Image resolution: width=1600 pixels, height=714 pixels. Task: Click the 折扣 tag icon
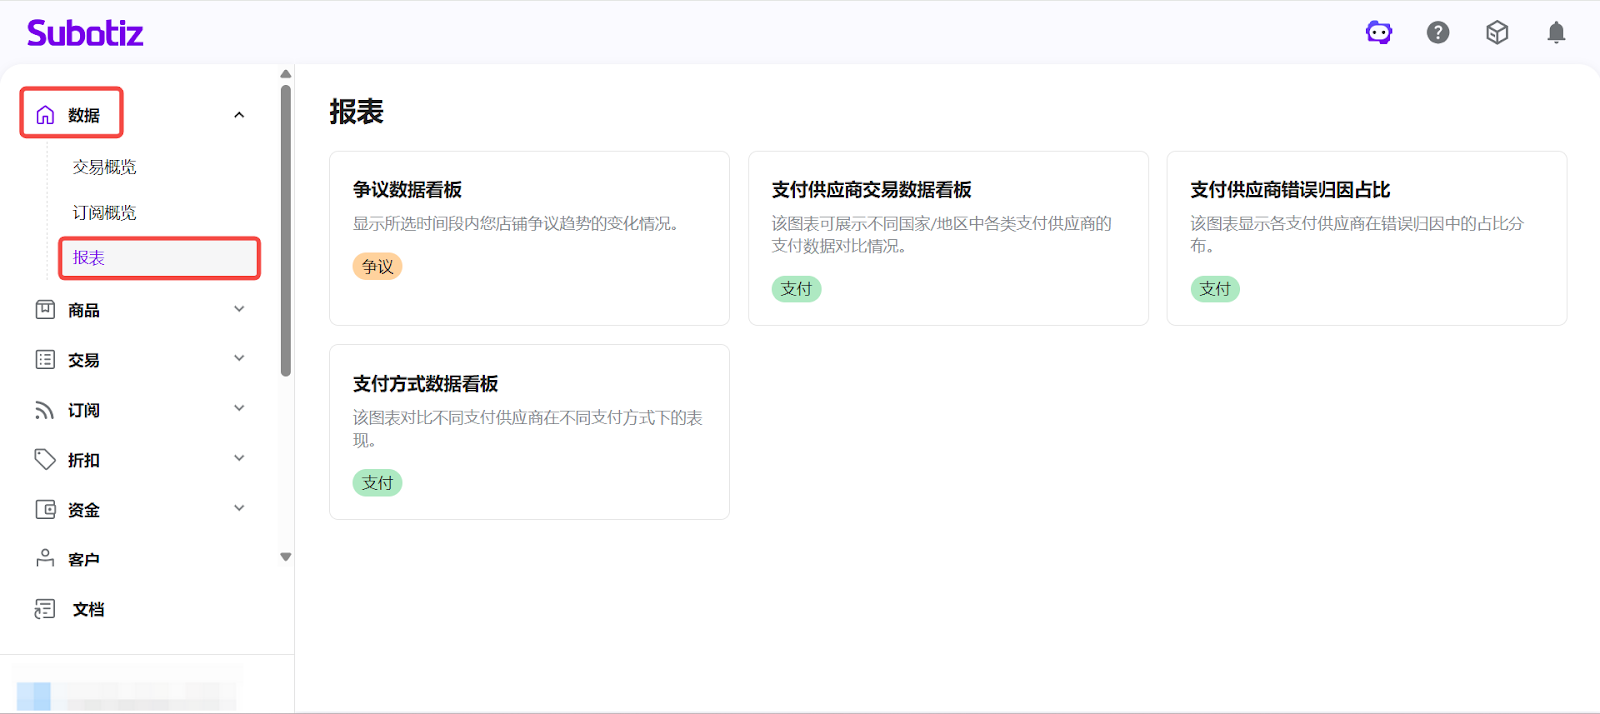coord(45,459)
